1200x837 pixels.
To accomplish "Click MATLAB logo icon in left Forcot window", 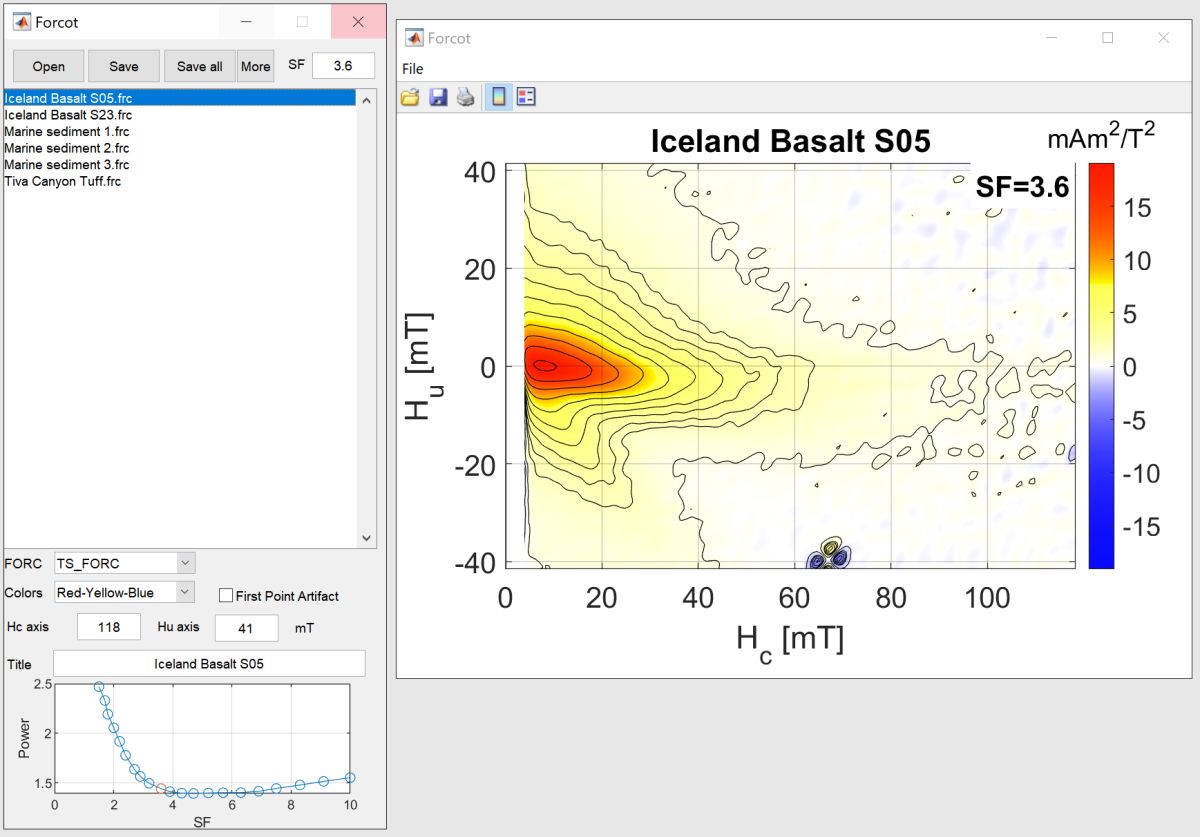I will pyautogui.click(x=21, y=21).
